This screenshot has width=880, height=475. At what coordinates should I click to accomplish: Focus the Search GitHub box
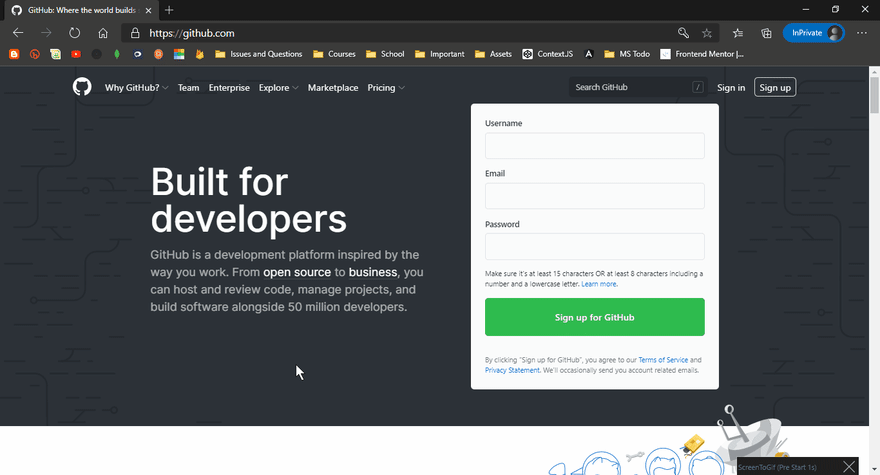[638, 87]
